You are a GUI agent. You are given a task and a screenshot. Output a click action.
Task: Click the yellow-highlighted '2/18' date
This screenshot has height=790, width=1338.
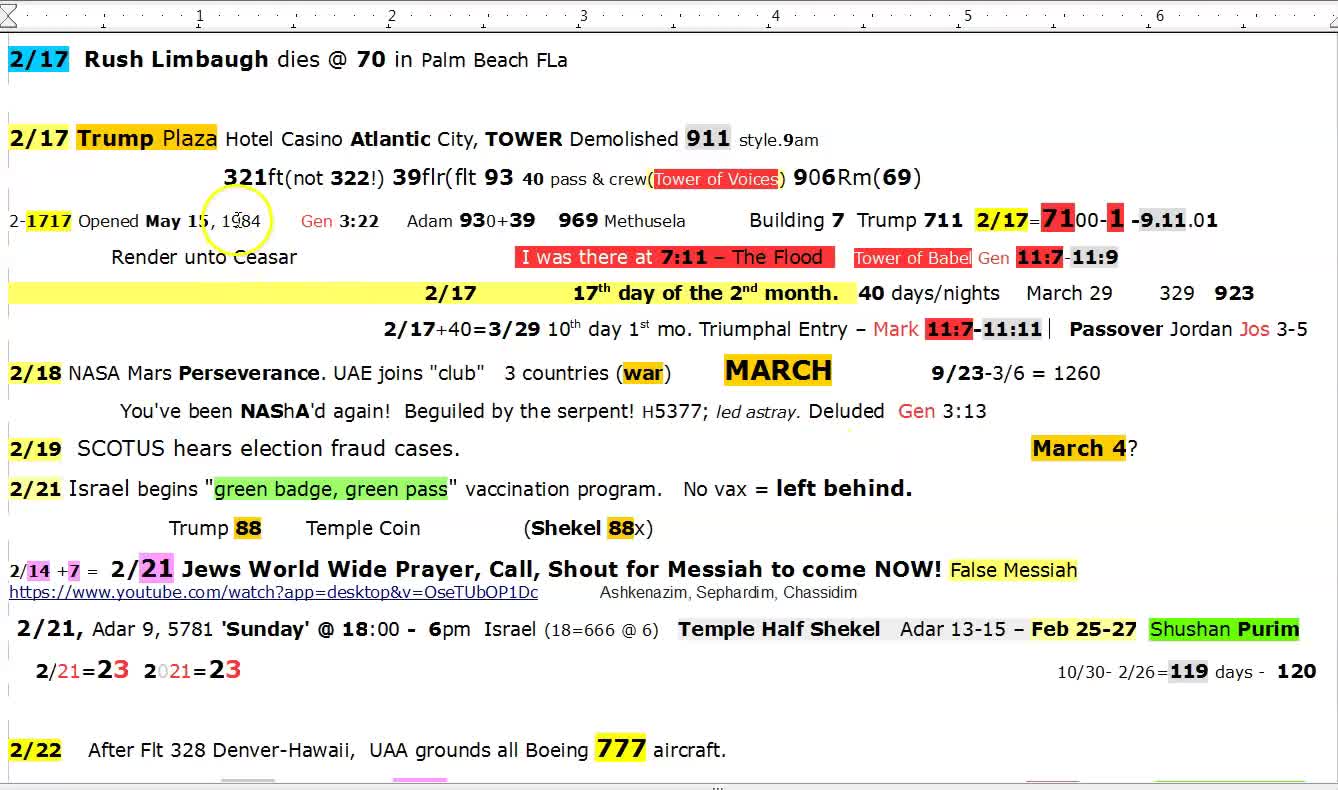pos(35,373)
